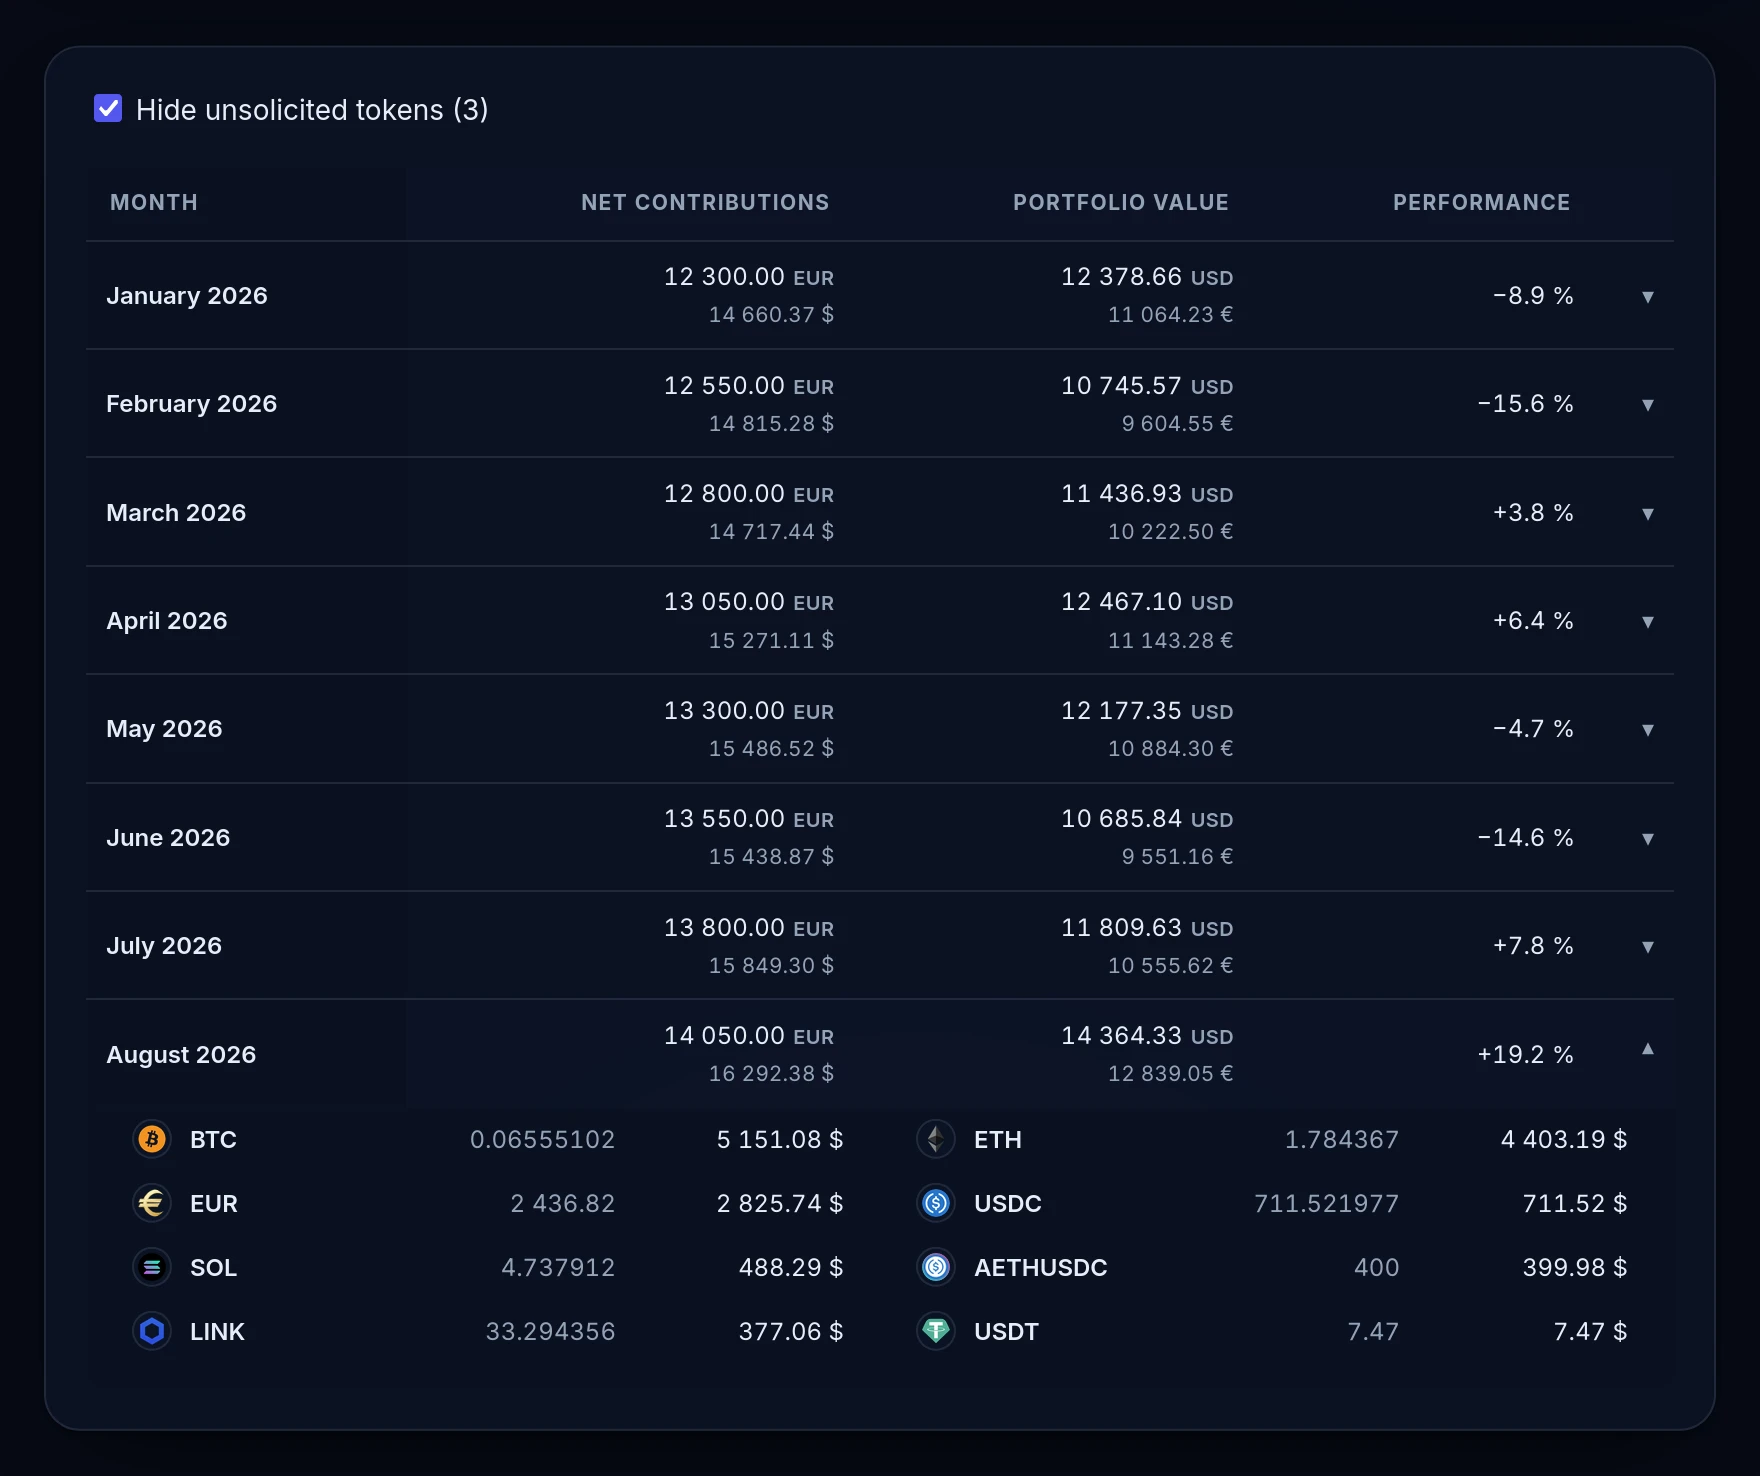
Task: Click the AETHUSDC token name
Action: click(1041, 1268)
